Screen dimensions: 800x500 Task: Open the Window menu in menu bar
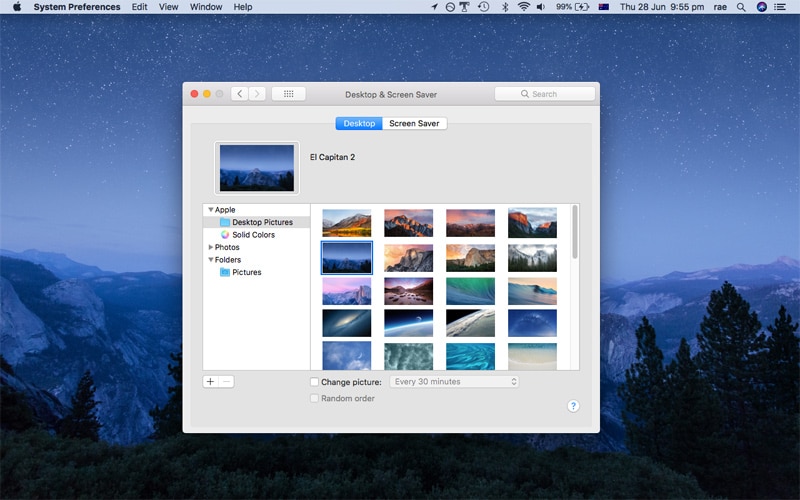pyautogui.click(x=205, y=7)
